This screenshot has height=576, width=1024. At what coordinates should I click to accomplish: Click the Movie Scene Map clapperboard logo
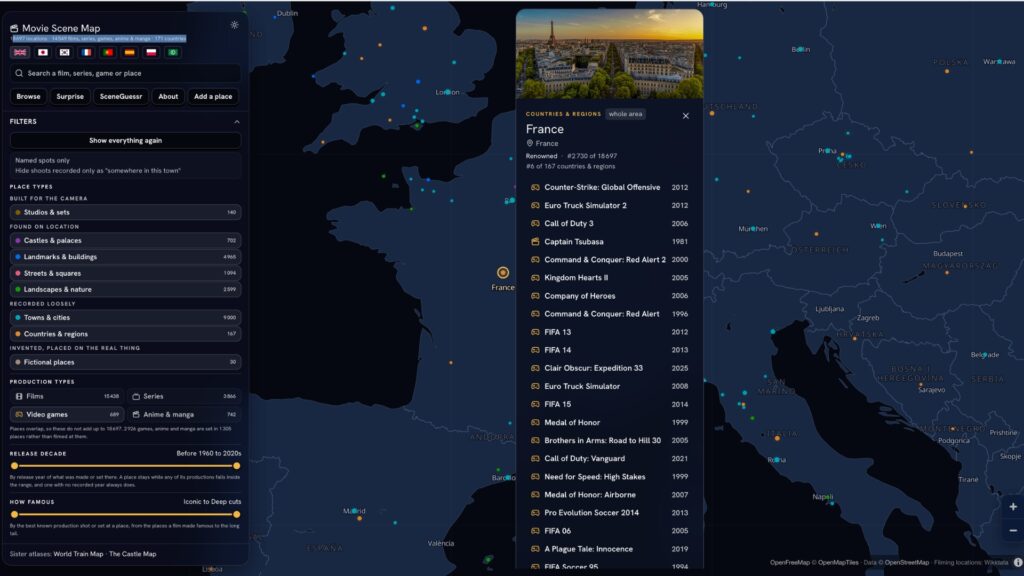[x=14, y=28]
